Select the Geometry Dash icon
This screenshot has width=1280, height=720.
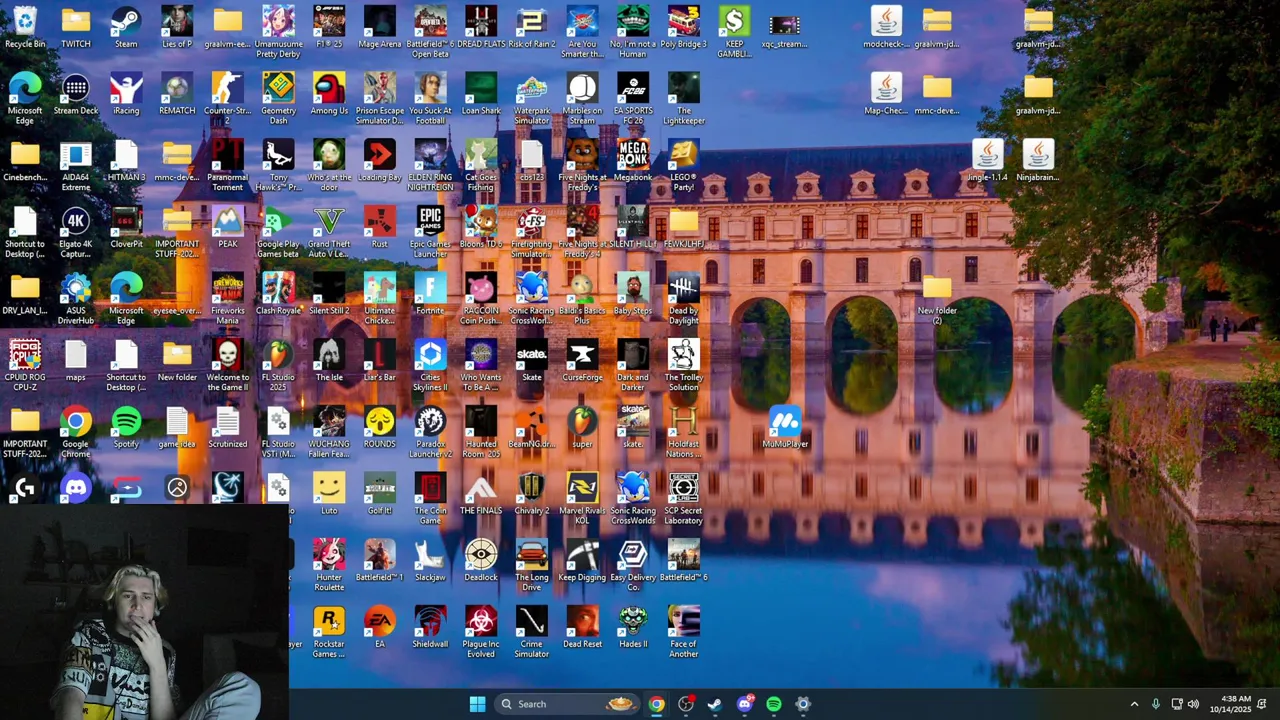(278, 98)
